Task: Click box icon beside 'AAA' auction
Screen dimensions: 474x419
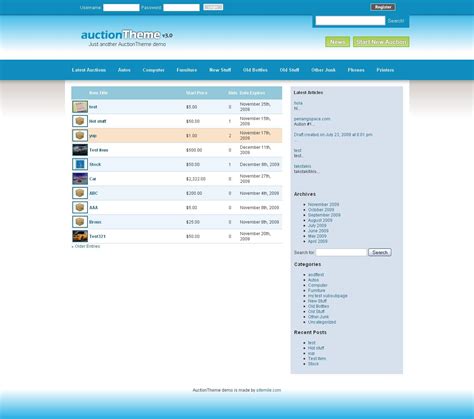Action: (x=80, y=207)
